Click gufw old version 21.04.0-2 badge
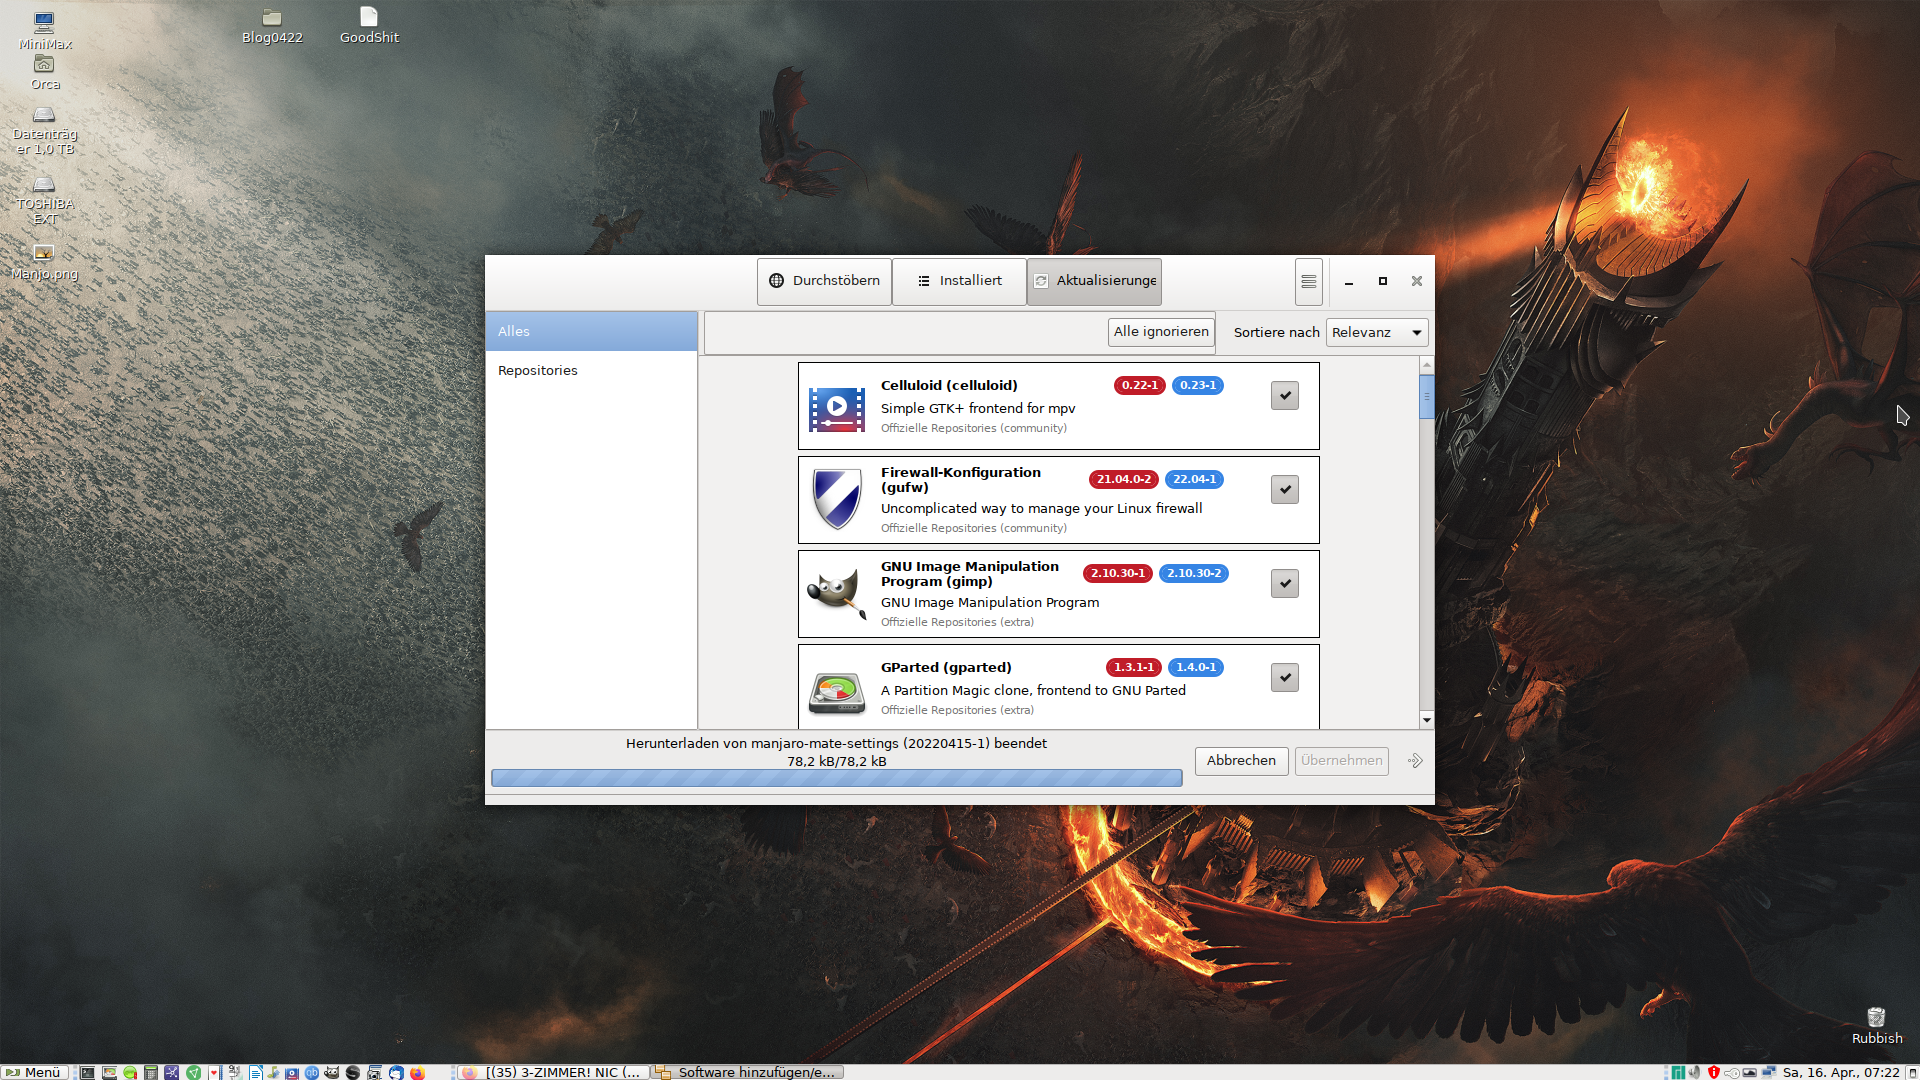1920x1080 pixels. [1124, 479]
